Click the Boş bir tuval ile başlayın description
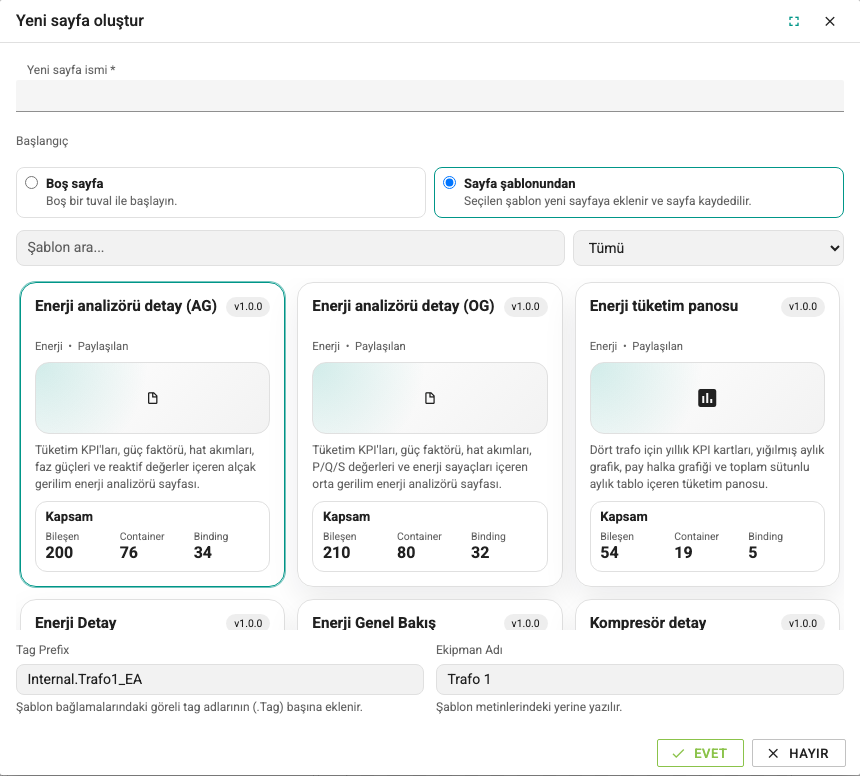This screenshot has height=776, width=860. pyautogui.click(x=111, y=201)
